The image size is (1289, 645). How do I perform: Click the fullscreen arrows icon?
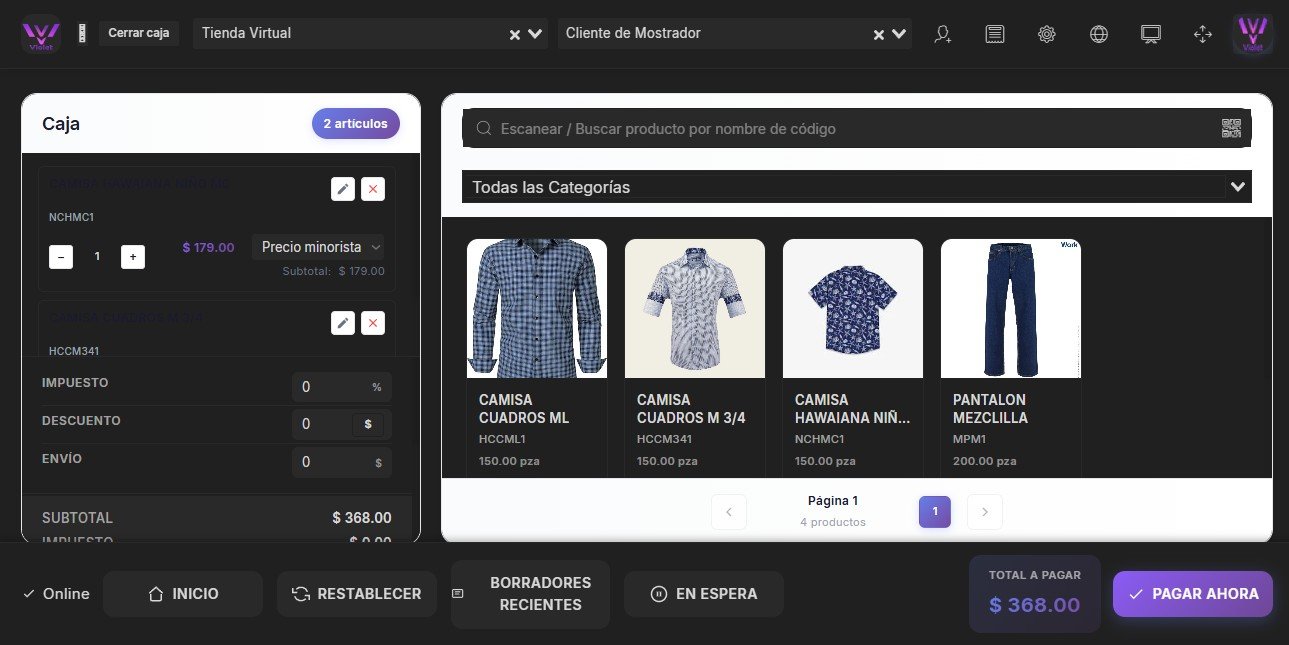1203,34
